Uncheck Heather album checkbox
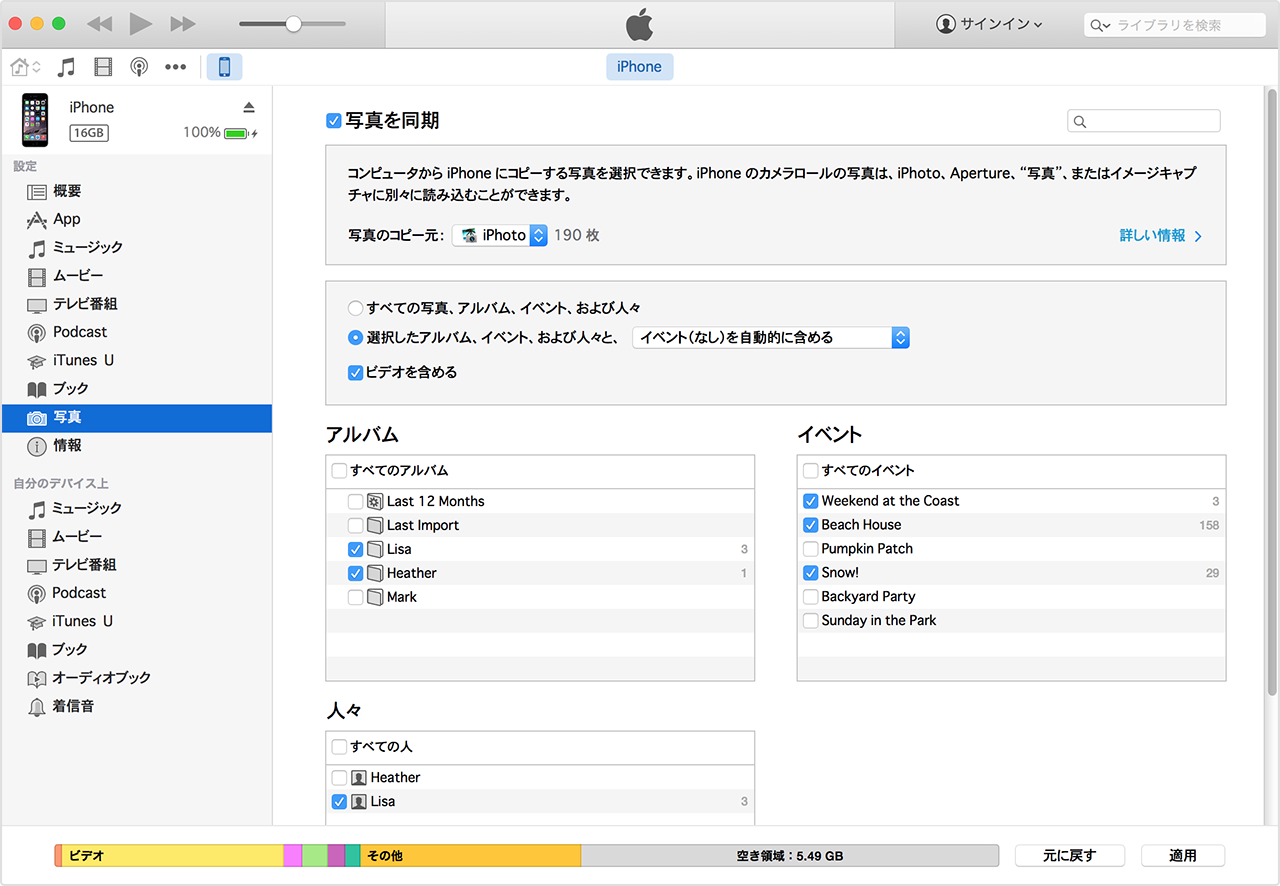This screenshot has width=1280, height=886. (355, 573)
